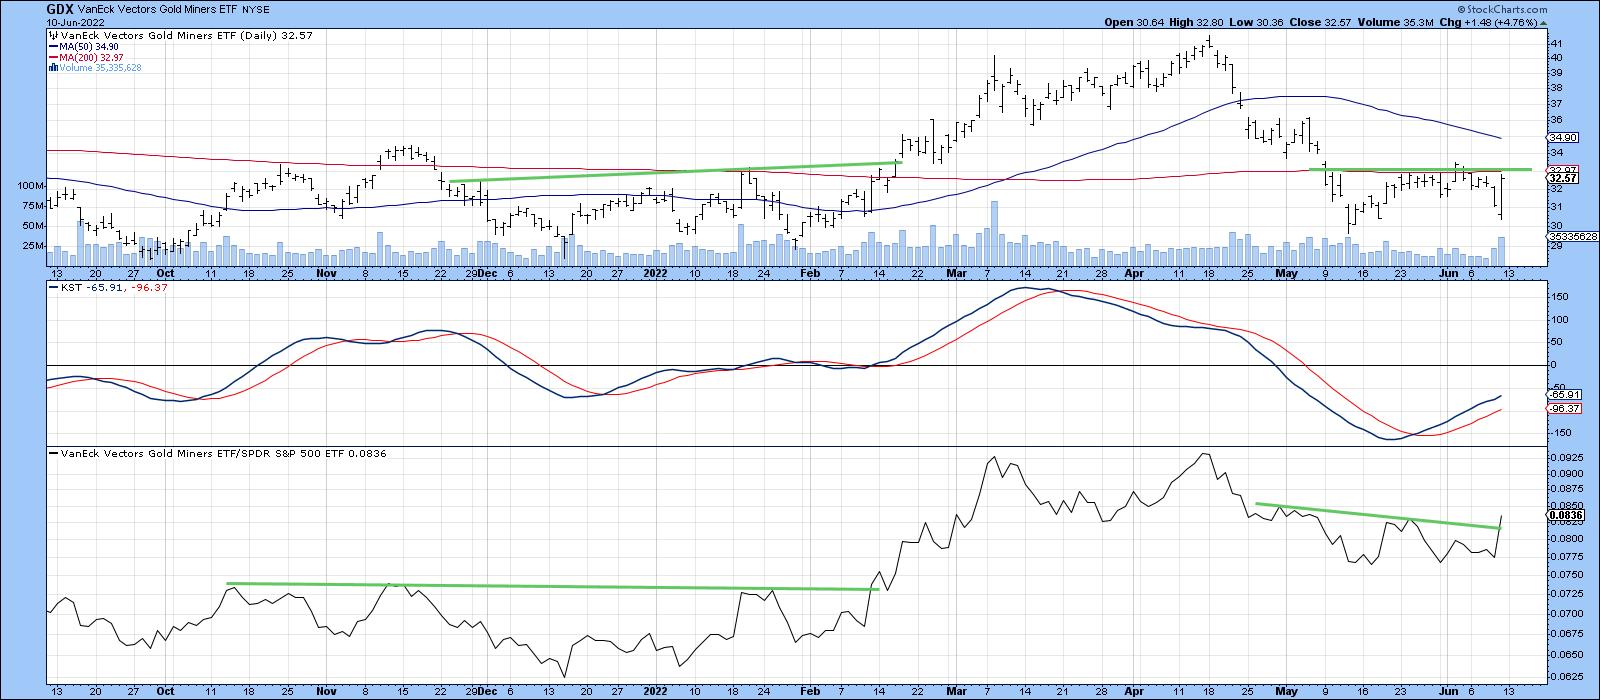Click the -96.37 KST signal value tag
This screenshot has height=700, width=1600.
pos(1562,409)
